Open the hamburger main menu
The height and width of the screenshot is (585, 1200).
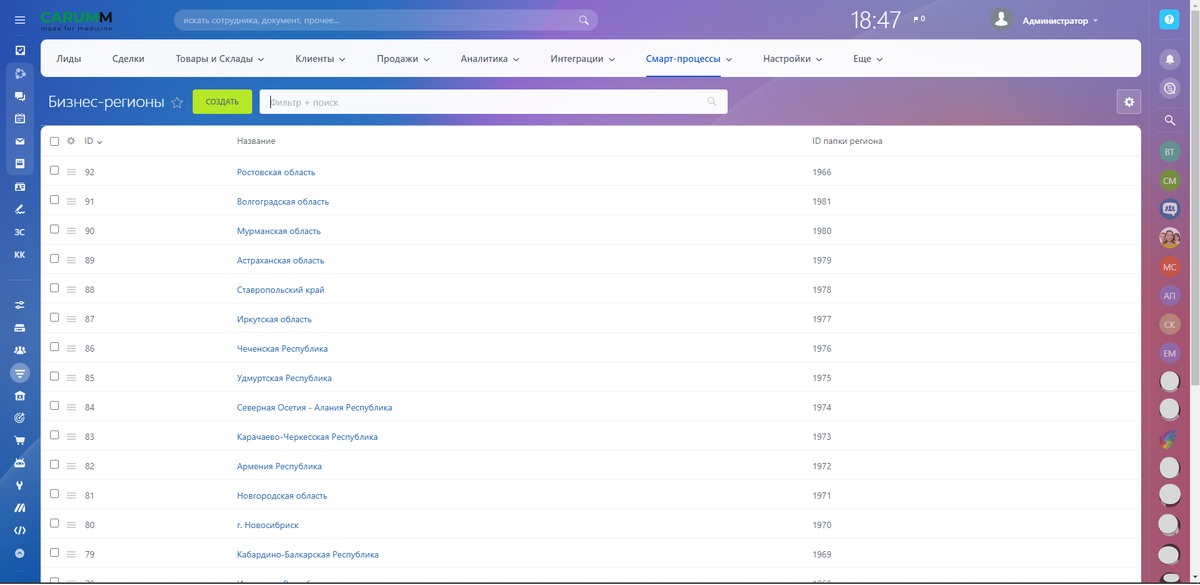click(20, 20)
